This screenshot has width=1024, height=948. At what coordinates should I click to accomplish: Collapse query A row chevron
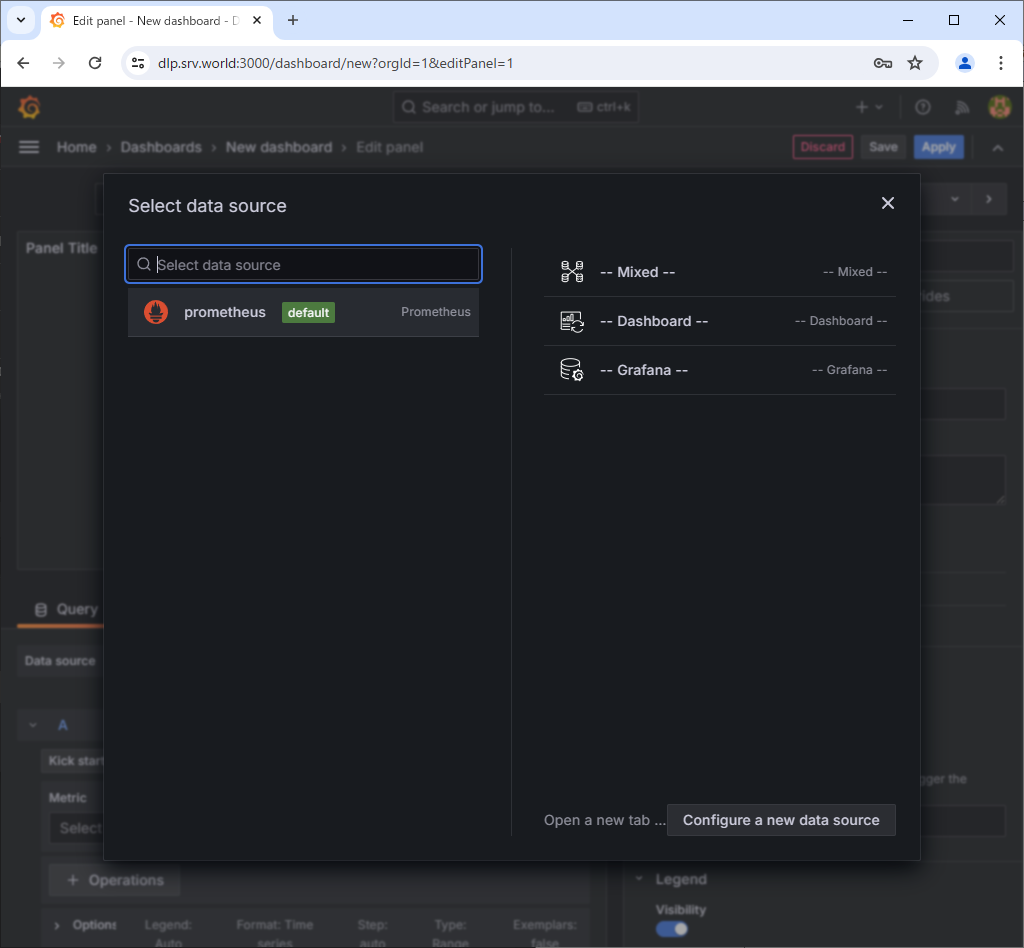[x=33, y=725]
